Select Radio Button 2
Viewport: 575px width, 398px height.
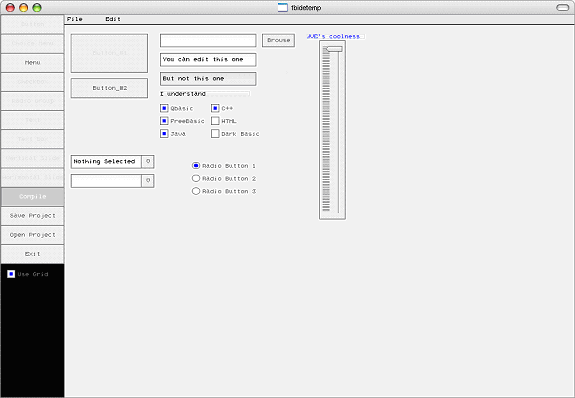point(196,178)
